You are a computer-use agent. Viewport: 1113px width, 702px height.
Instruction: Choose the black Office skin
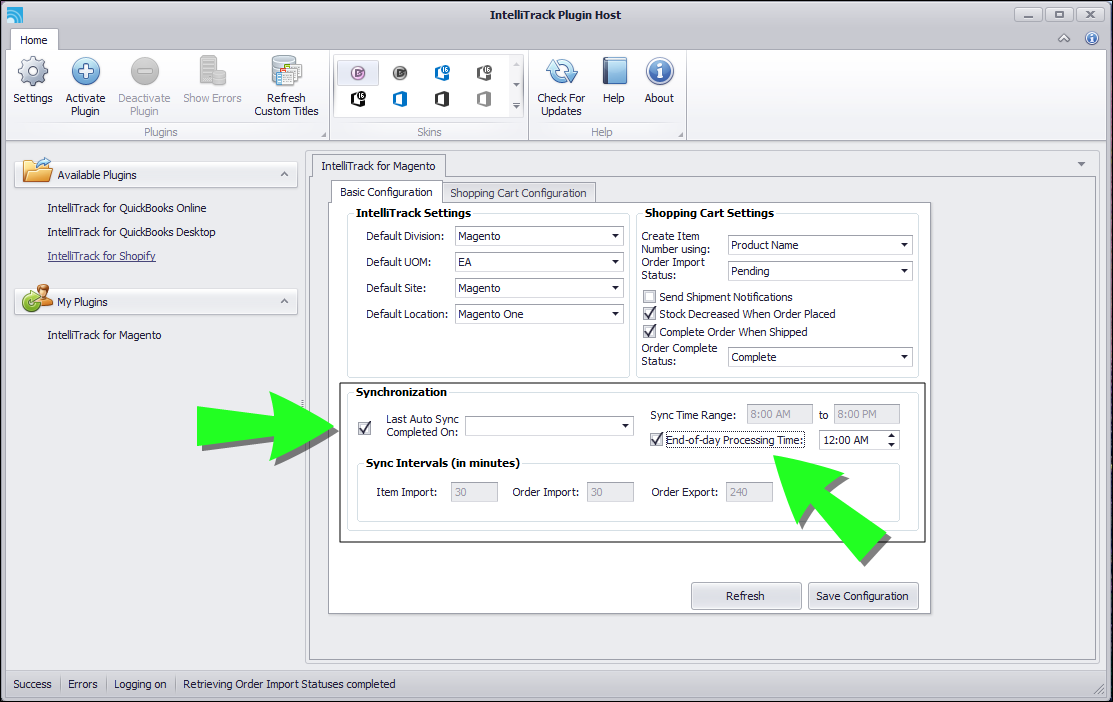[442, 99]
